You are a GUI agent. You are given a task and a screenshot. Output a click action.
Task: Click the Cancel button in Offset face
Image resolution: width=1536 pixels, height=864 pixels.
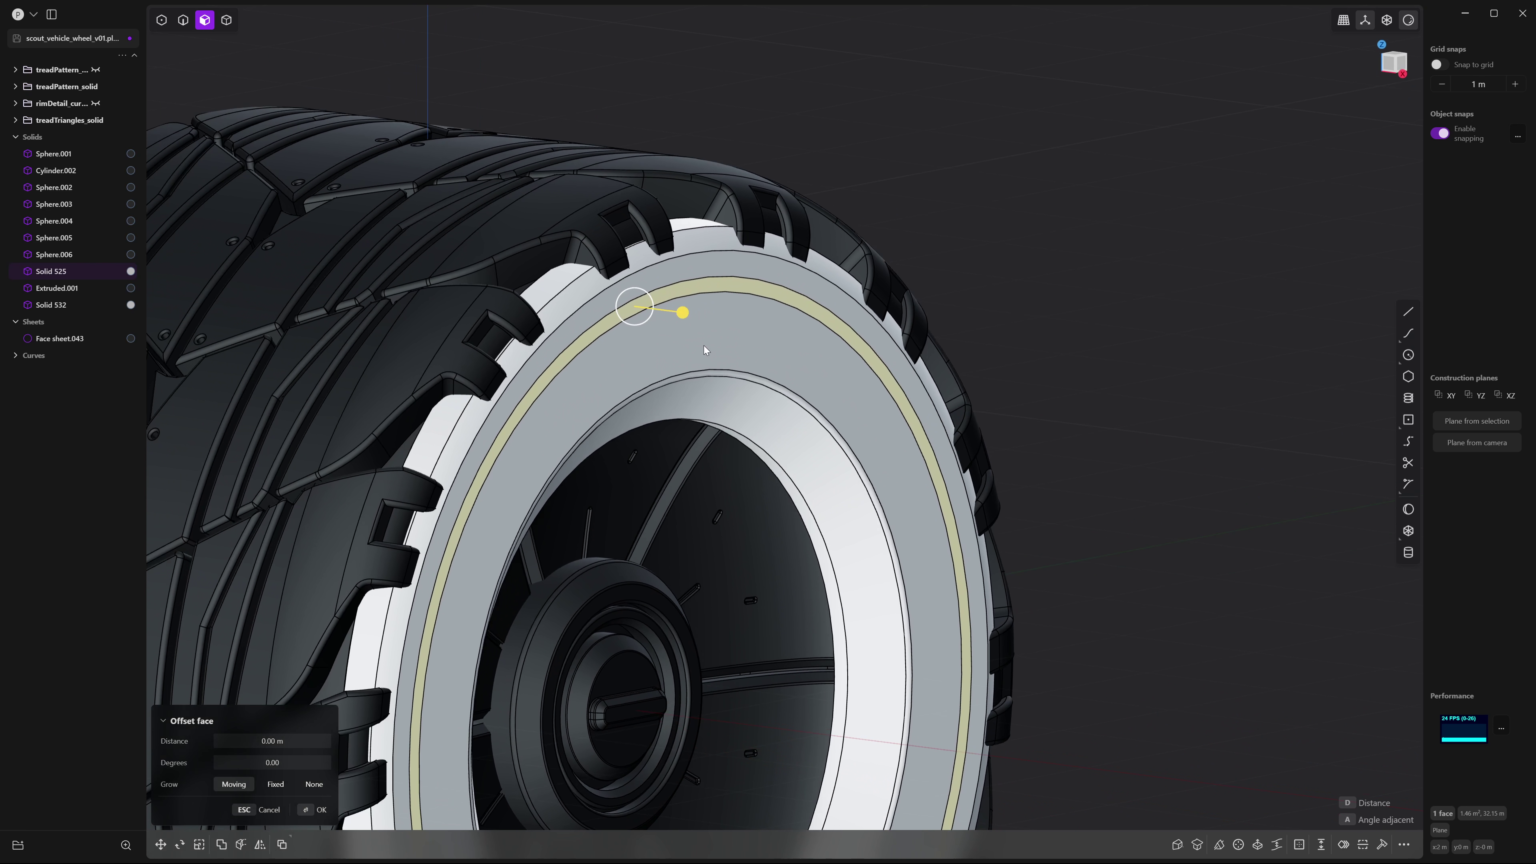click(x=258, y=810)
